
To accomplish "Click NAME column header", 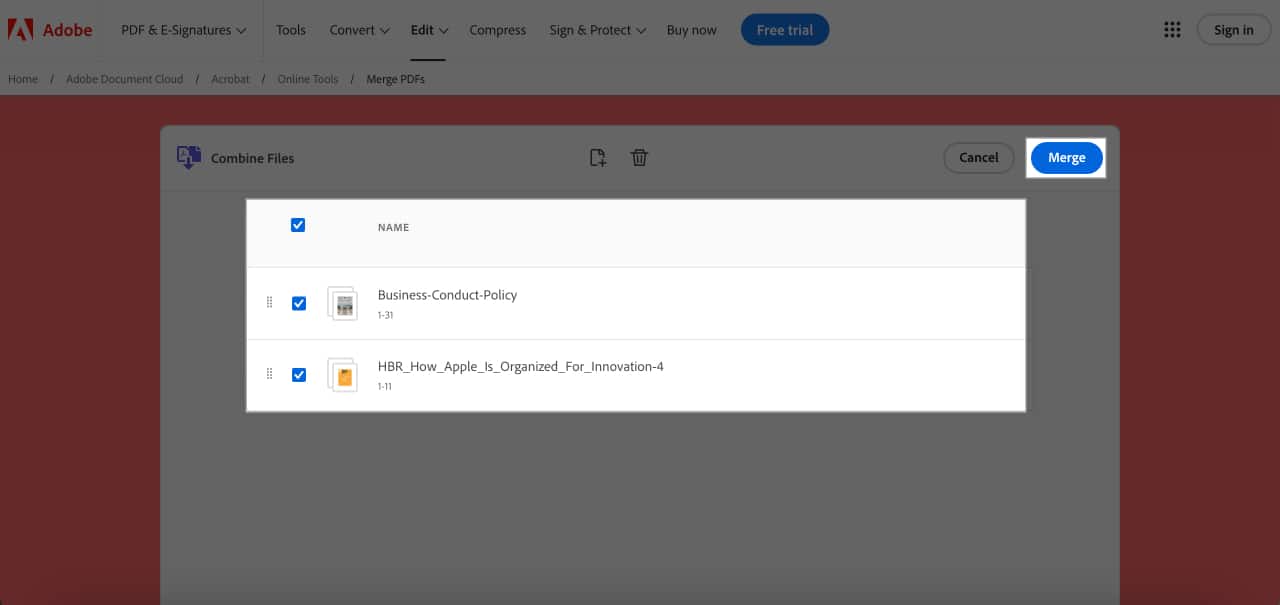I will pyautogui.click(x=393, y=228).
